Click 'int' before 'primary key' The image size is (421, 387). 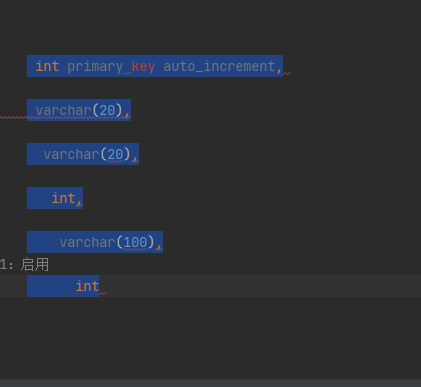tap(47, 67)
